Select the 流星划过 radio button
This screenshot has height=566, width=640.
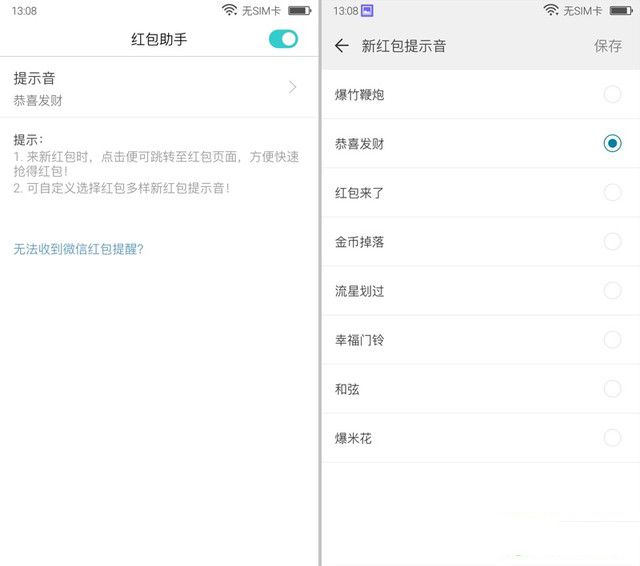click(612, 291)
